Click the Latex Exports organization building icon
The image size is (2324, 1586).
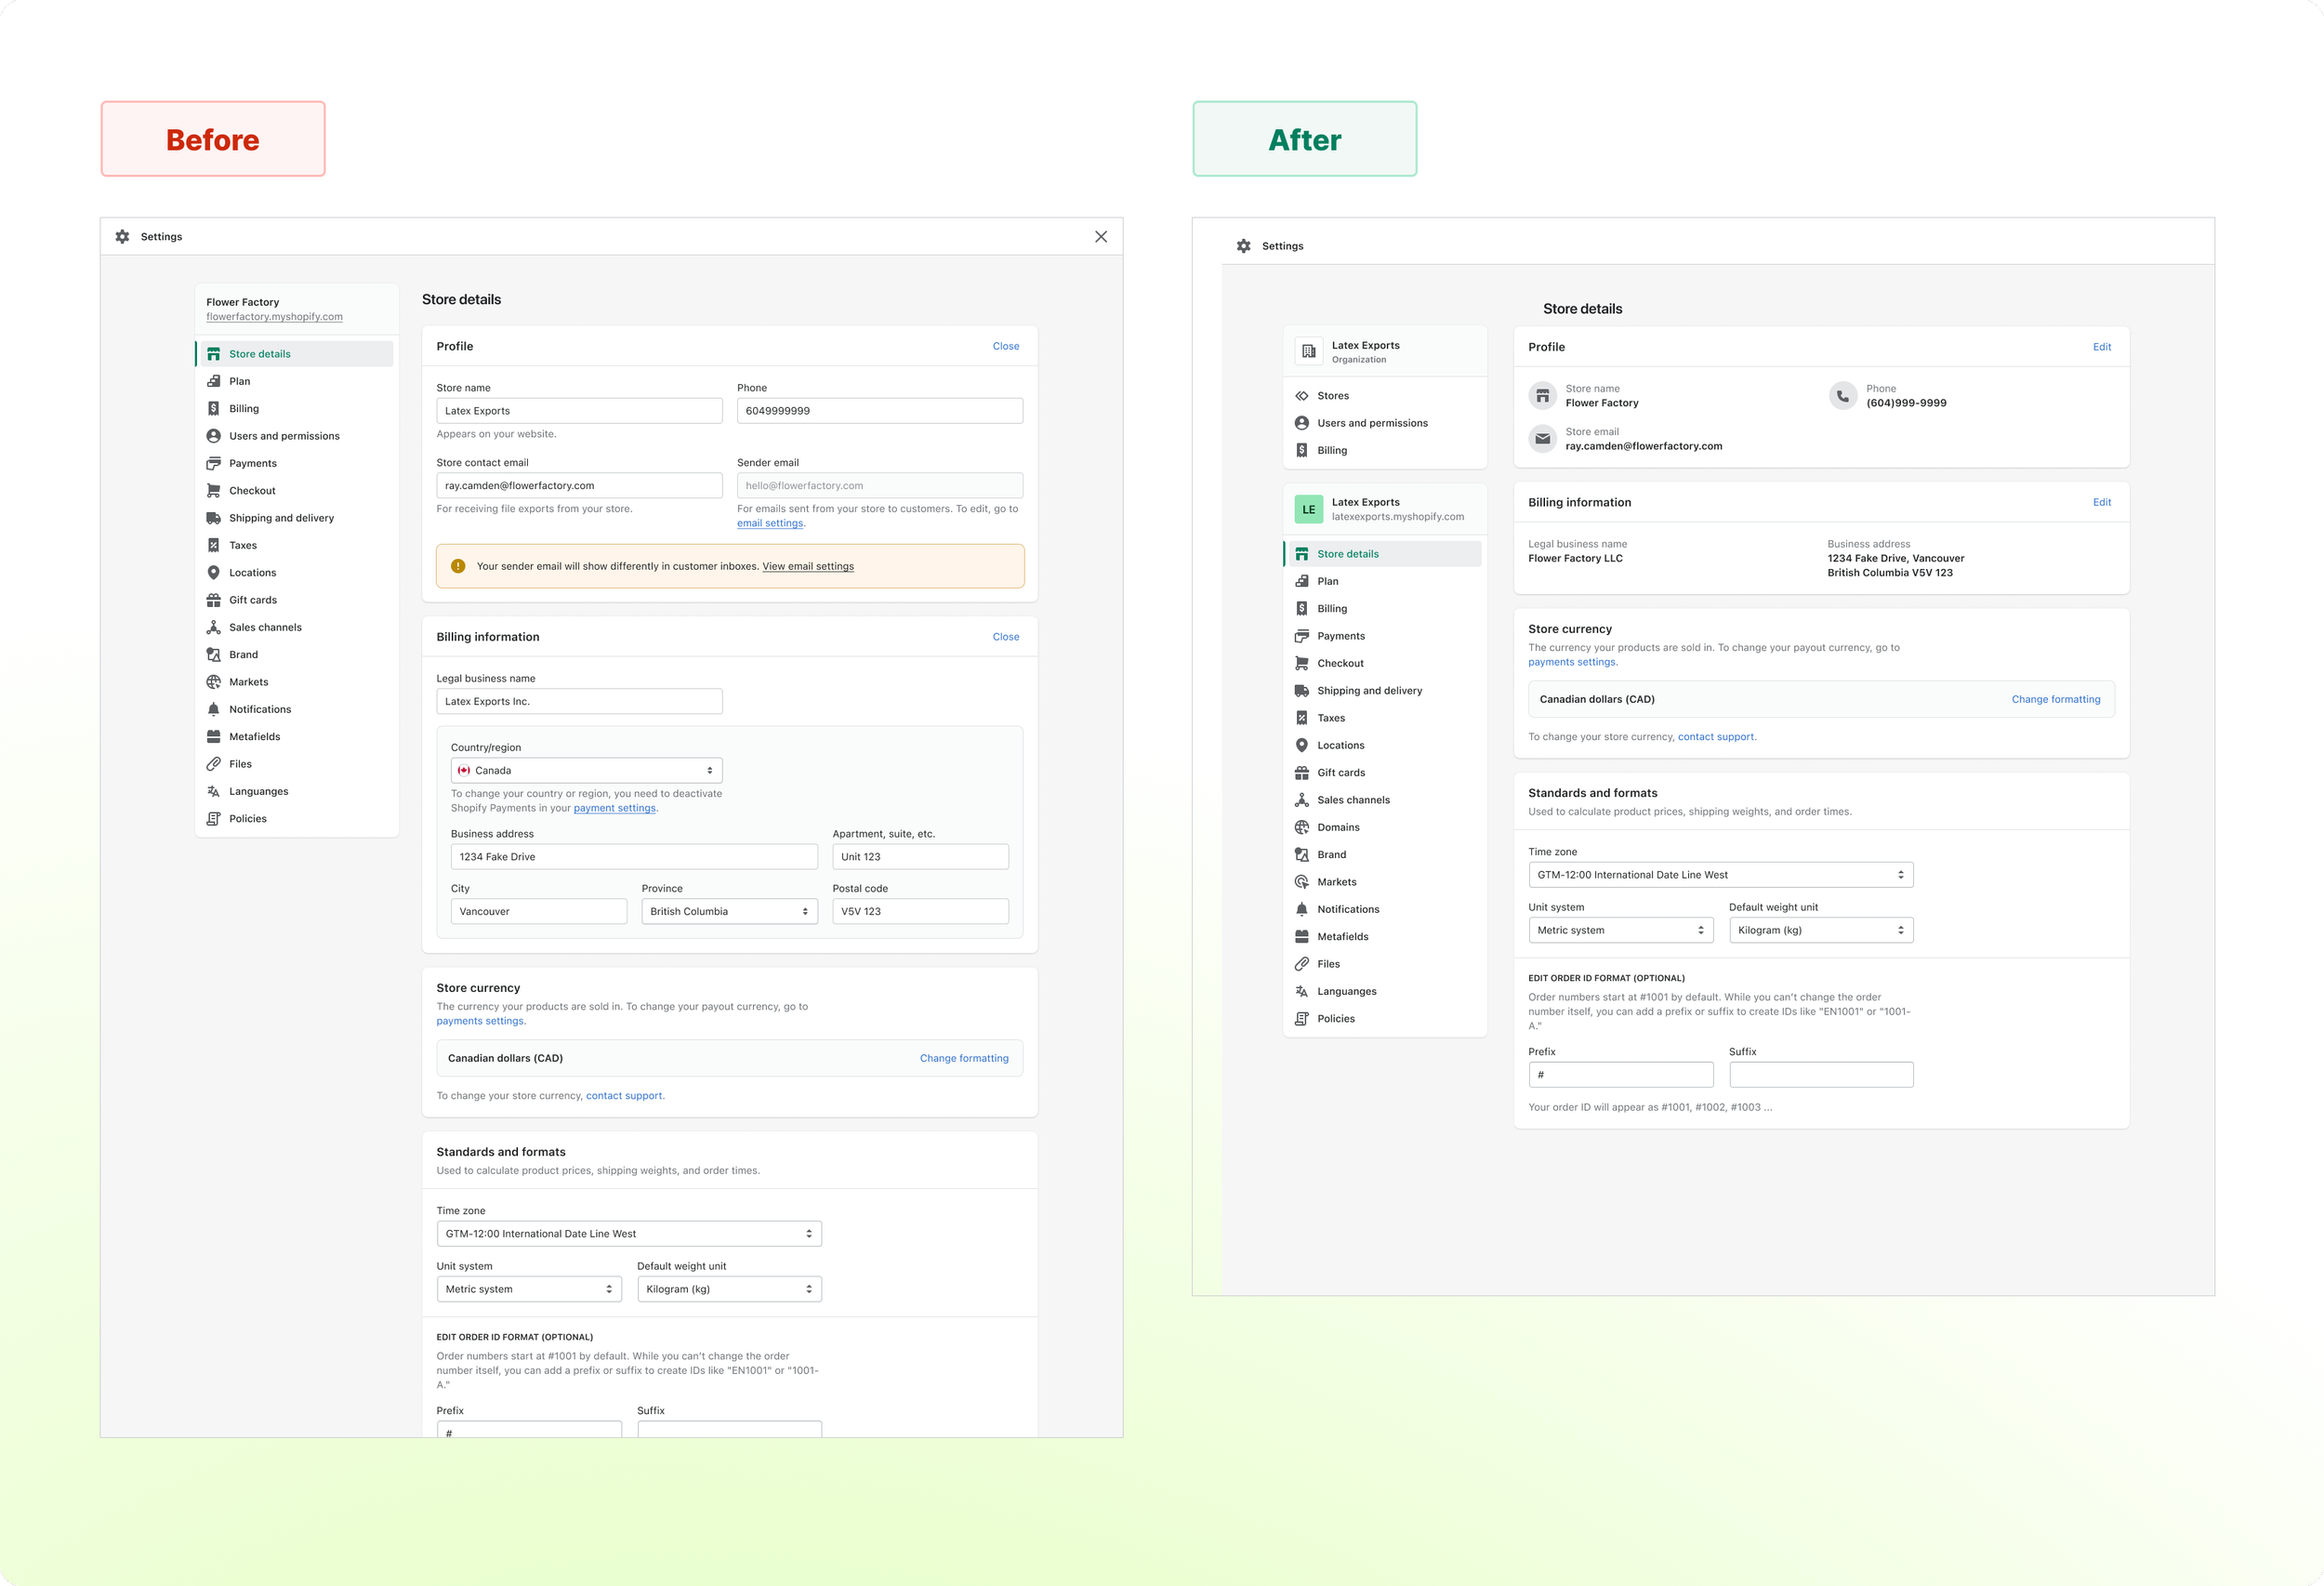[1308, 351]
